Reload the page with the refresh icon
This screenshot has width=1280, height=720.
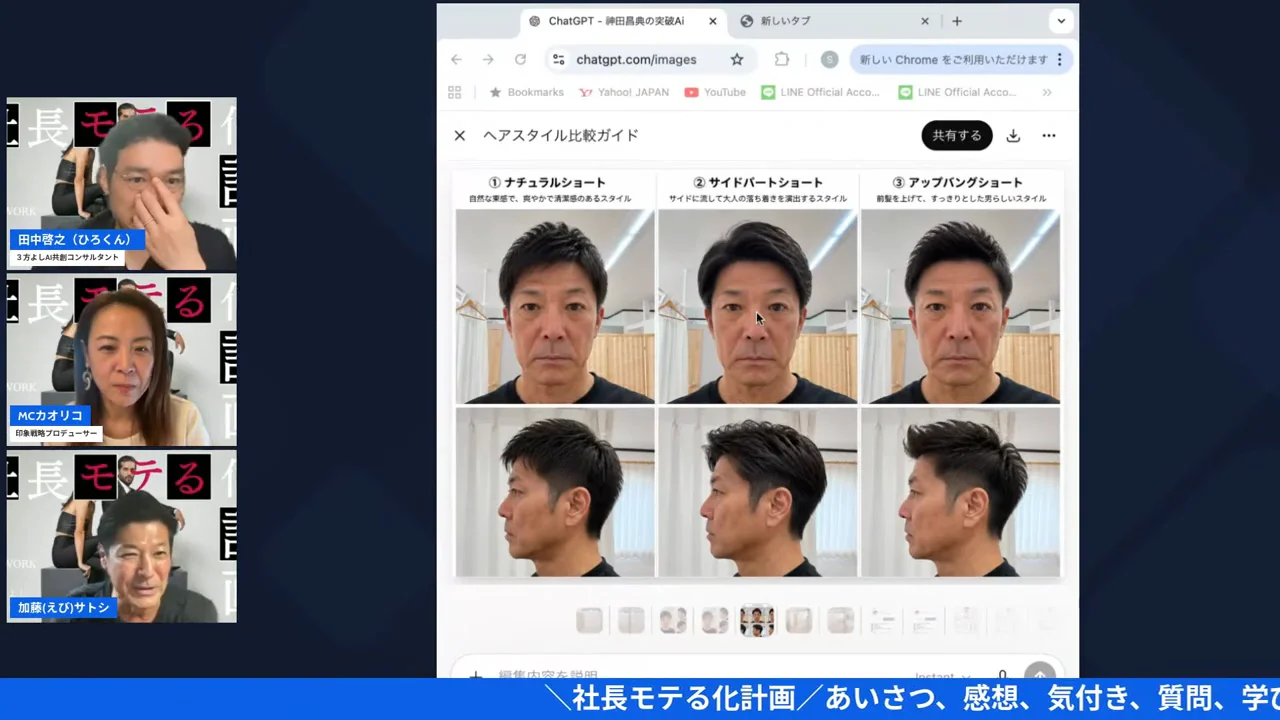pos(520,60)
